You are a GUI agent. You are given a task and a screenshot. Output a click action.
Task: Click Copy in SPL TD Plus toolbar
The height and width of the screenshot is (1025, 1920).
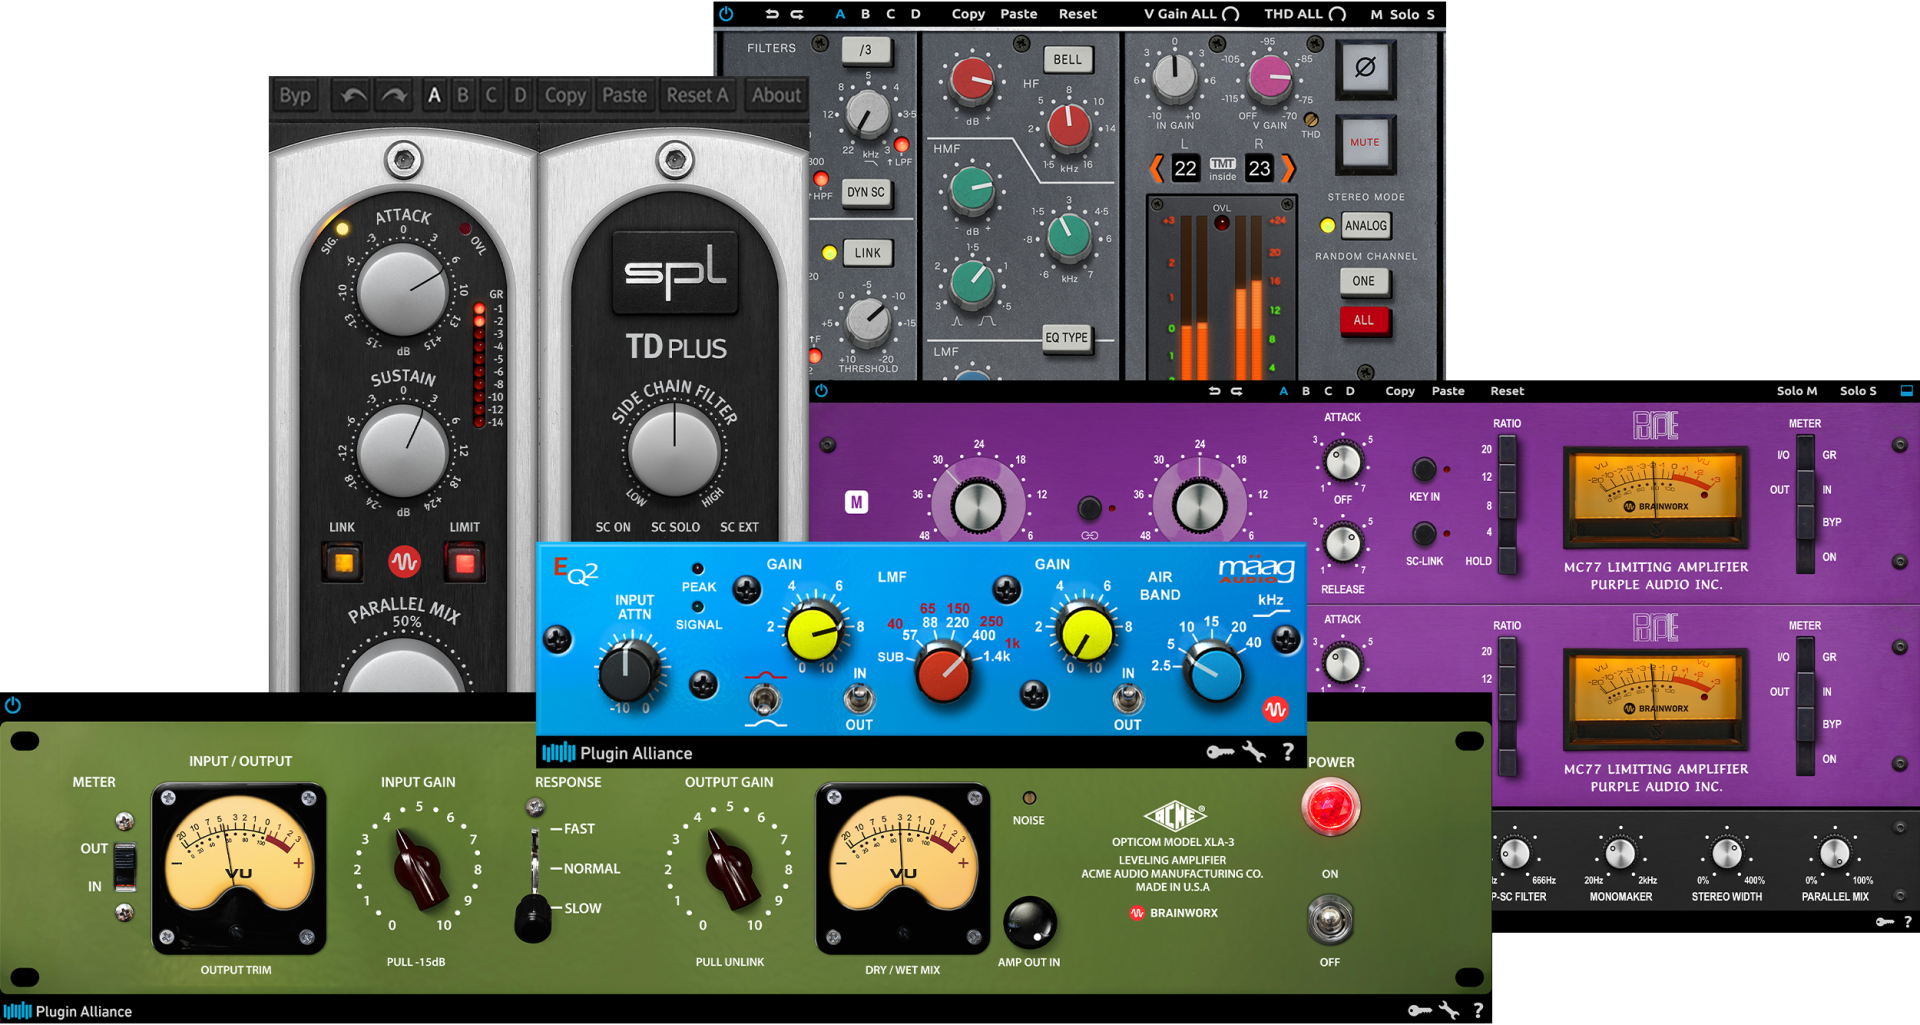(x=565, y=96)
